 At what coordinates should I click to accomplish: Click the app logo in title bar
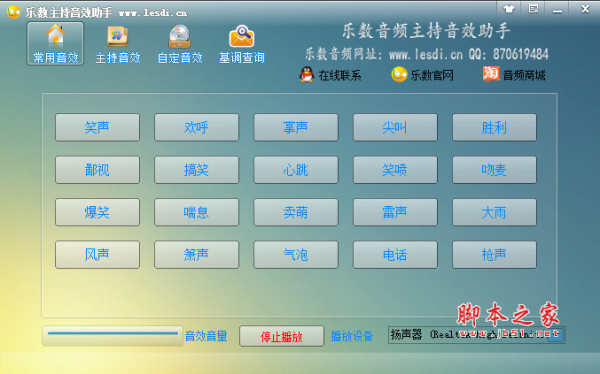(x=13, y=12)
